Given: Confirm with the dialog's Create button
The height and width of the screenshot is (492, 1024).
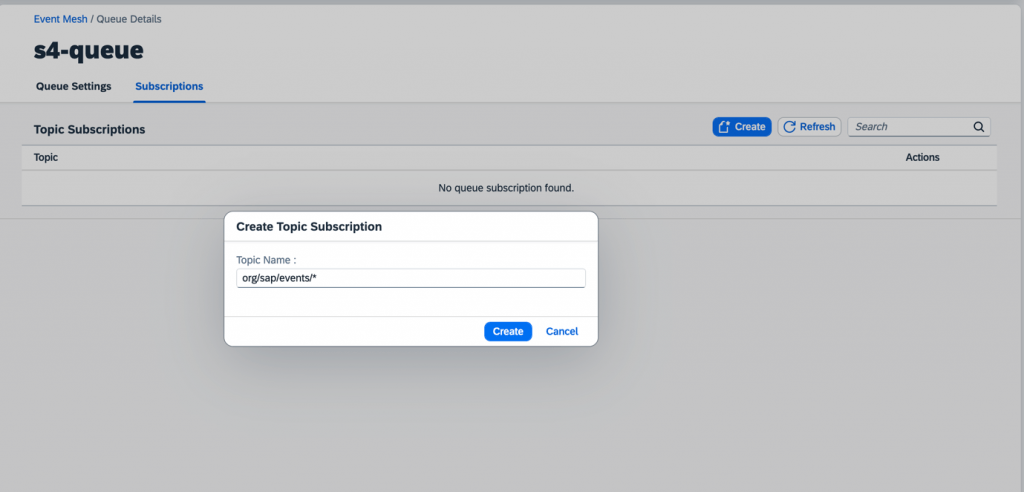Looking at the screenshot, I should [x=508, y=331].
